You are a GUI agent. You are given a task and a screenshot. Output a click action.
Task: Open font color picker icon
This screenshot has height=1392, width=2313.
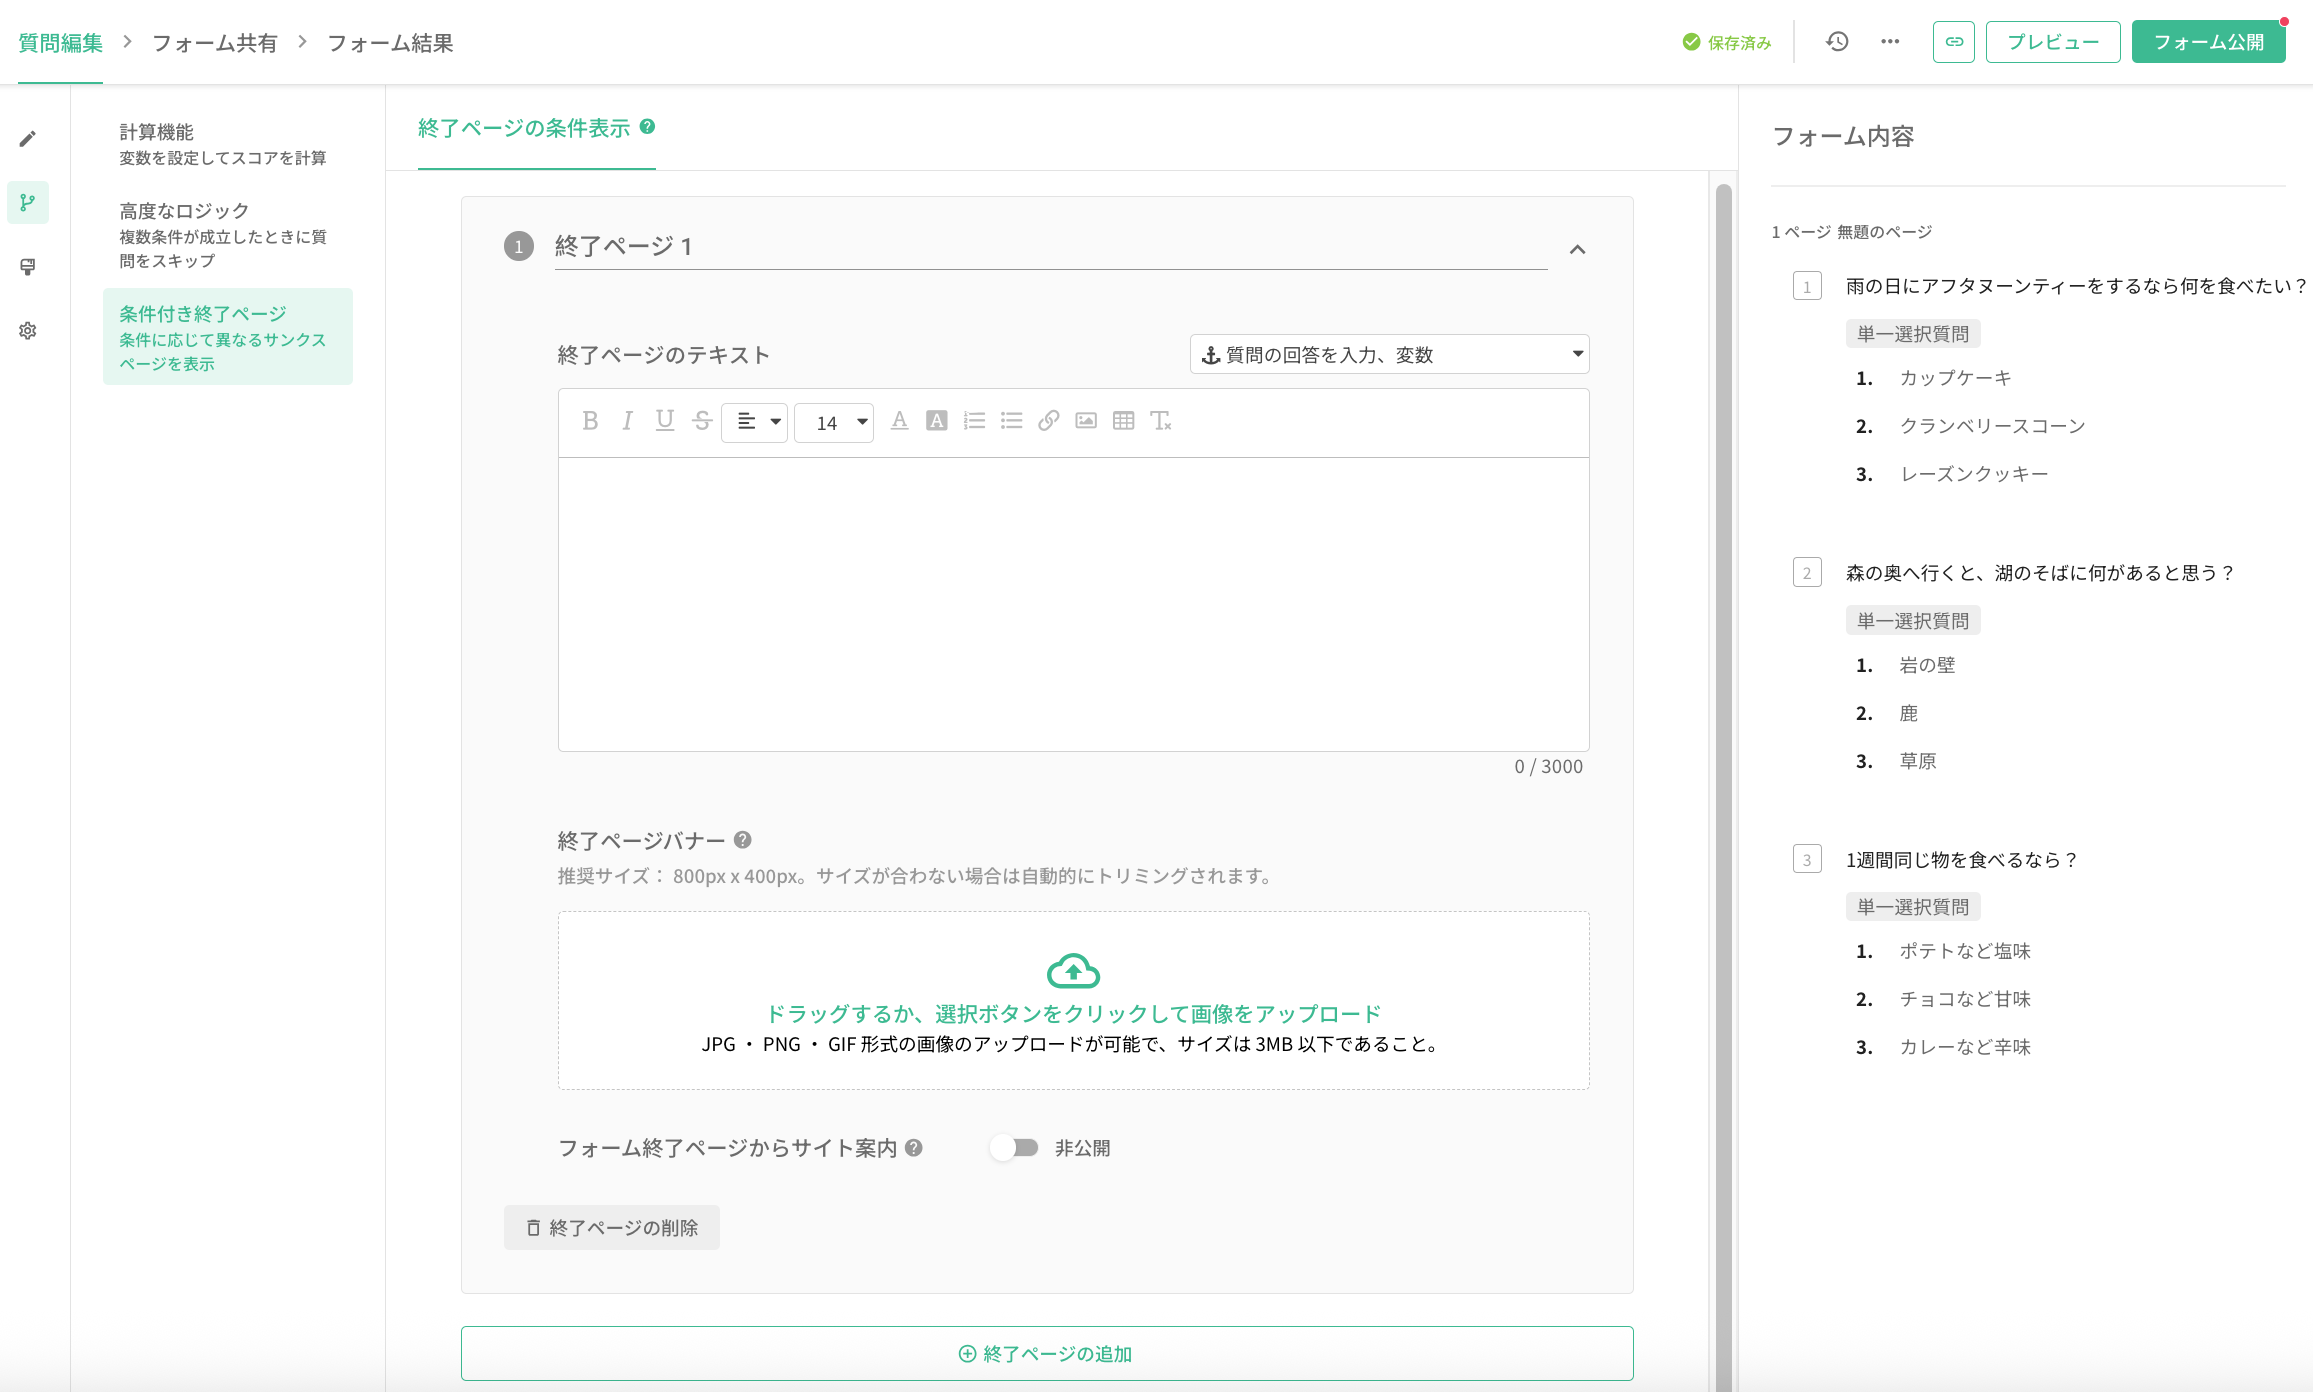click(899, 421)
